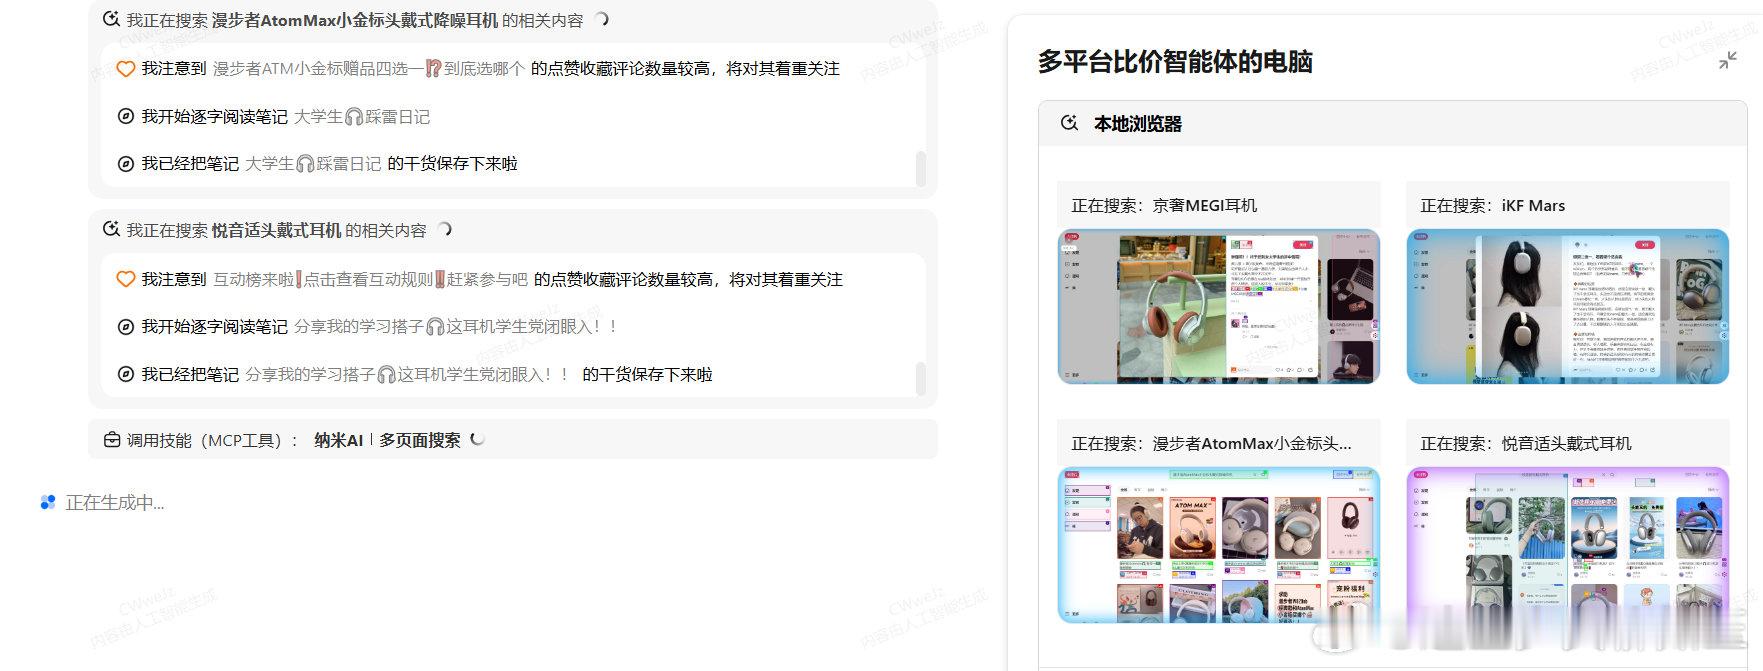Viewport: 1763px width, 671px height.
Task: Open note link 大学生踩雷日记 in 逐字阅读 row
Action: [362, 117]
